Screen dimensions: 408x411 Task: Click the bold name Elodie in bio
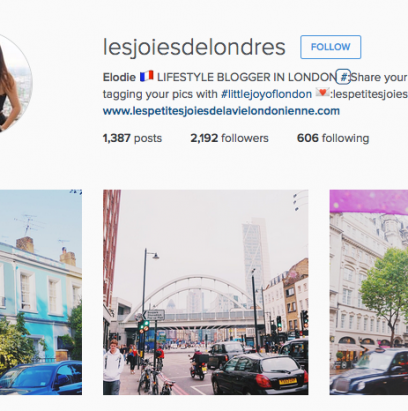click(119, 77)
